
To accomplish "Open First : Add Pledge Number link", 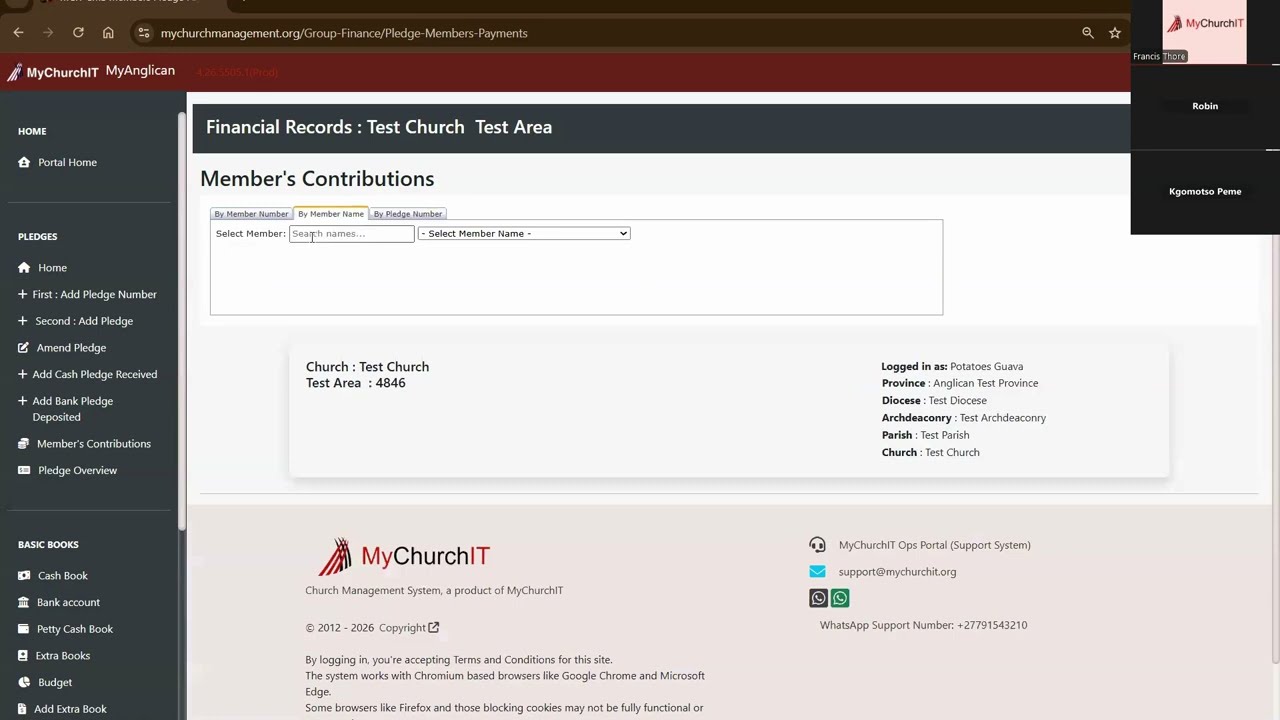I will click(94, 294).
